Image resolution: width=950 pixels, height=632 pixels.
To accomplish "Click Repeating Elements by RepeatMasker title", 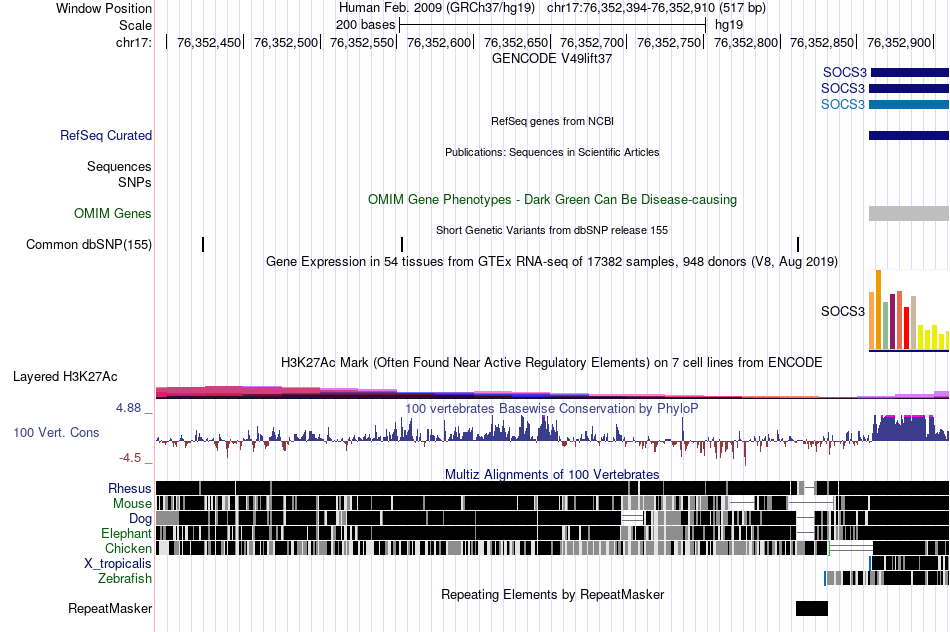I will tap(553, 594).
